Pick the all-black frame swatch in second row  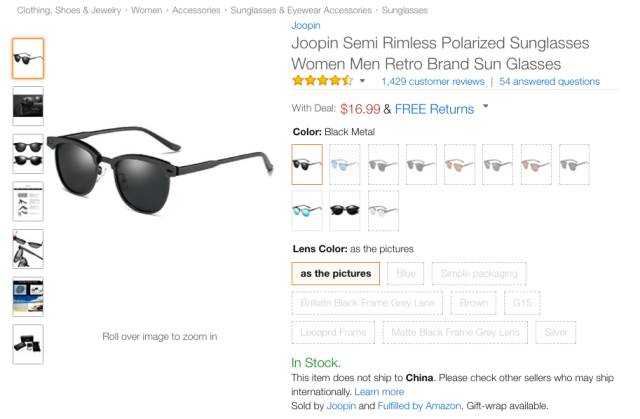point(345,211)
